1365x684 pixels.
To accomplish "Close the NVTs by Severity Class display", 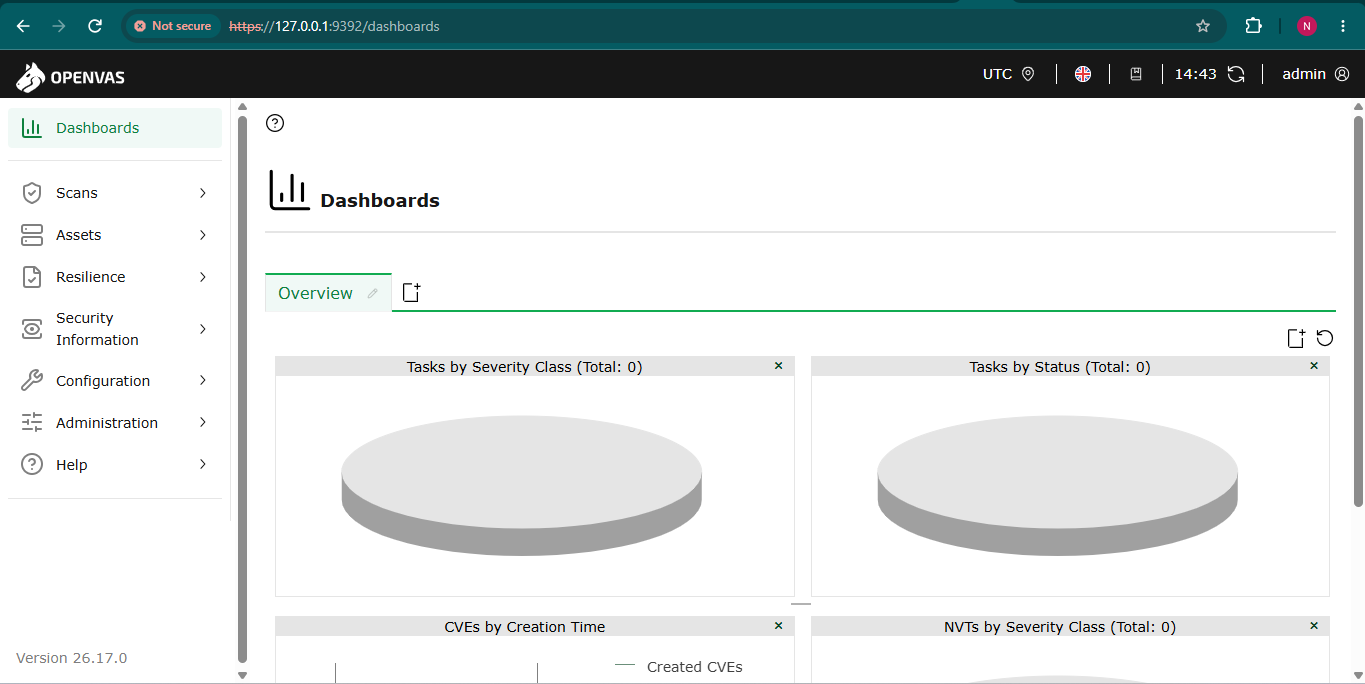I will coord(1314,626).
